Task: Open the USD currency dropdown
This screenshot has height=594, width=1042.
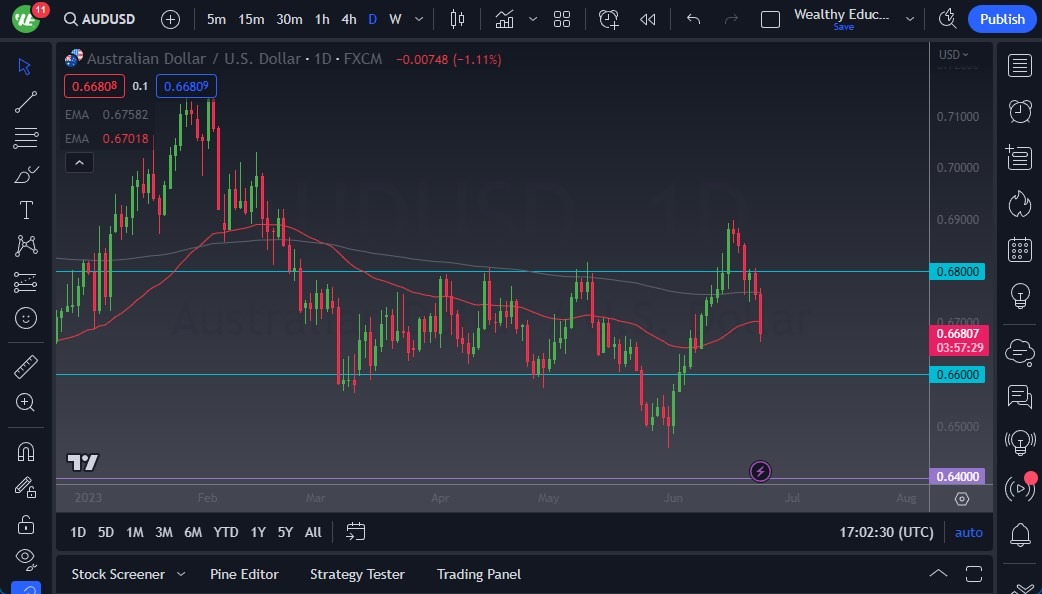Action: coord(953,55)
